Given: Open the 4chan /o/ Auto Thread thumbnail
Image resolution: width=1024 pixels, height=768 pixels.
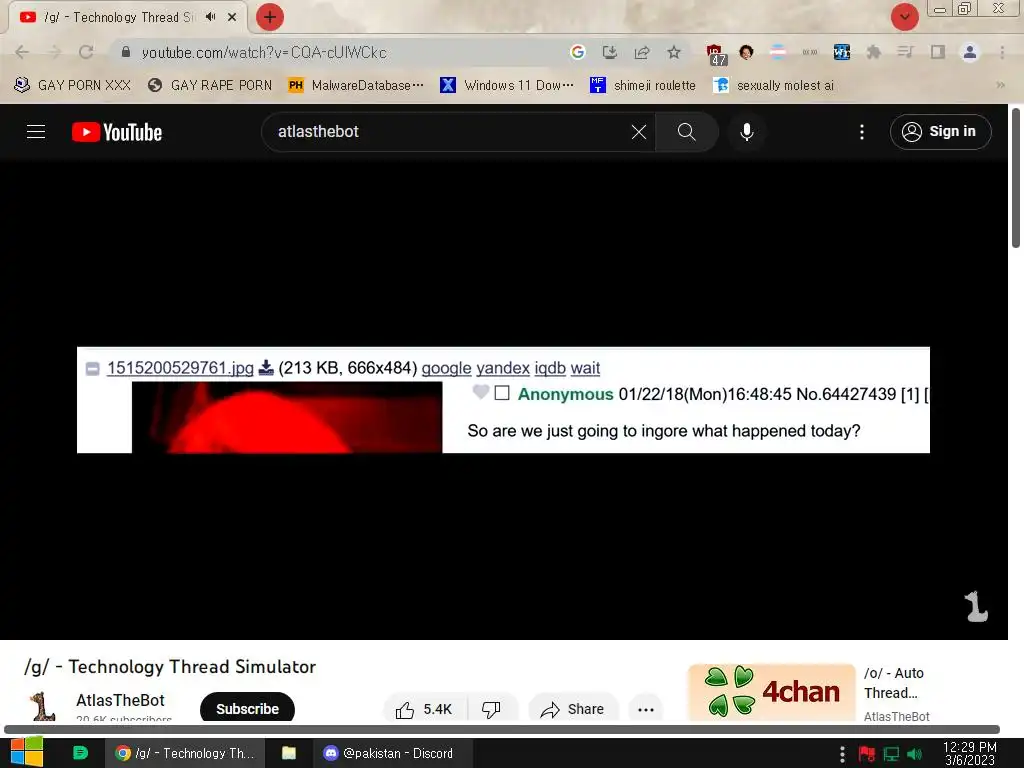Looking at the screenshot, I should coord(771,692).
